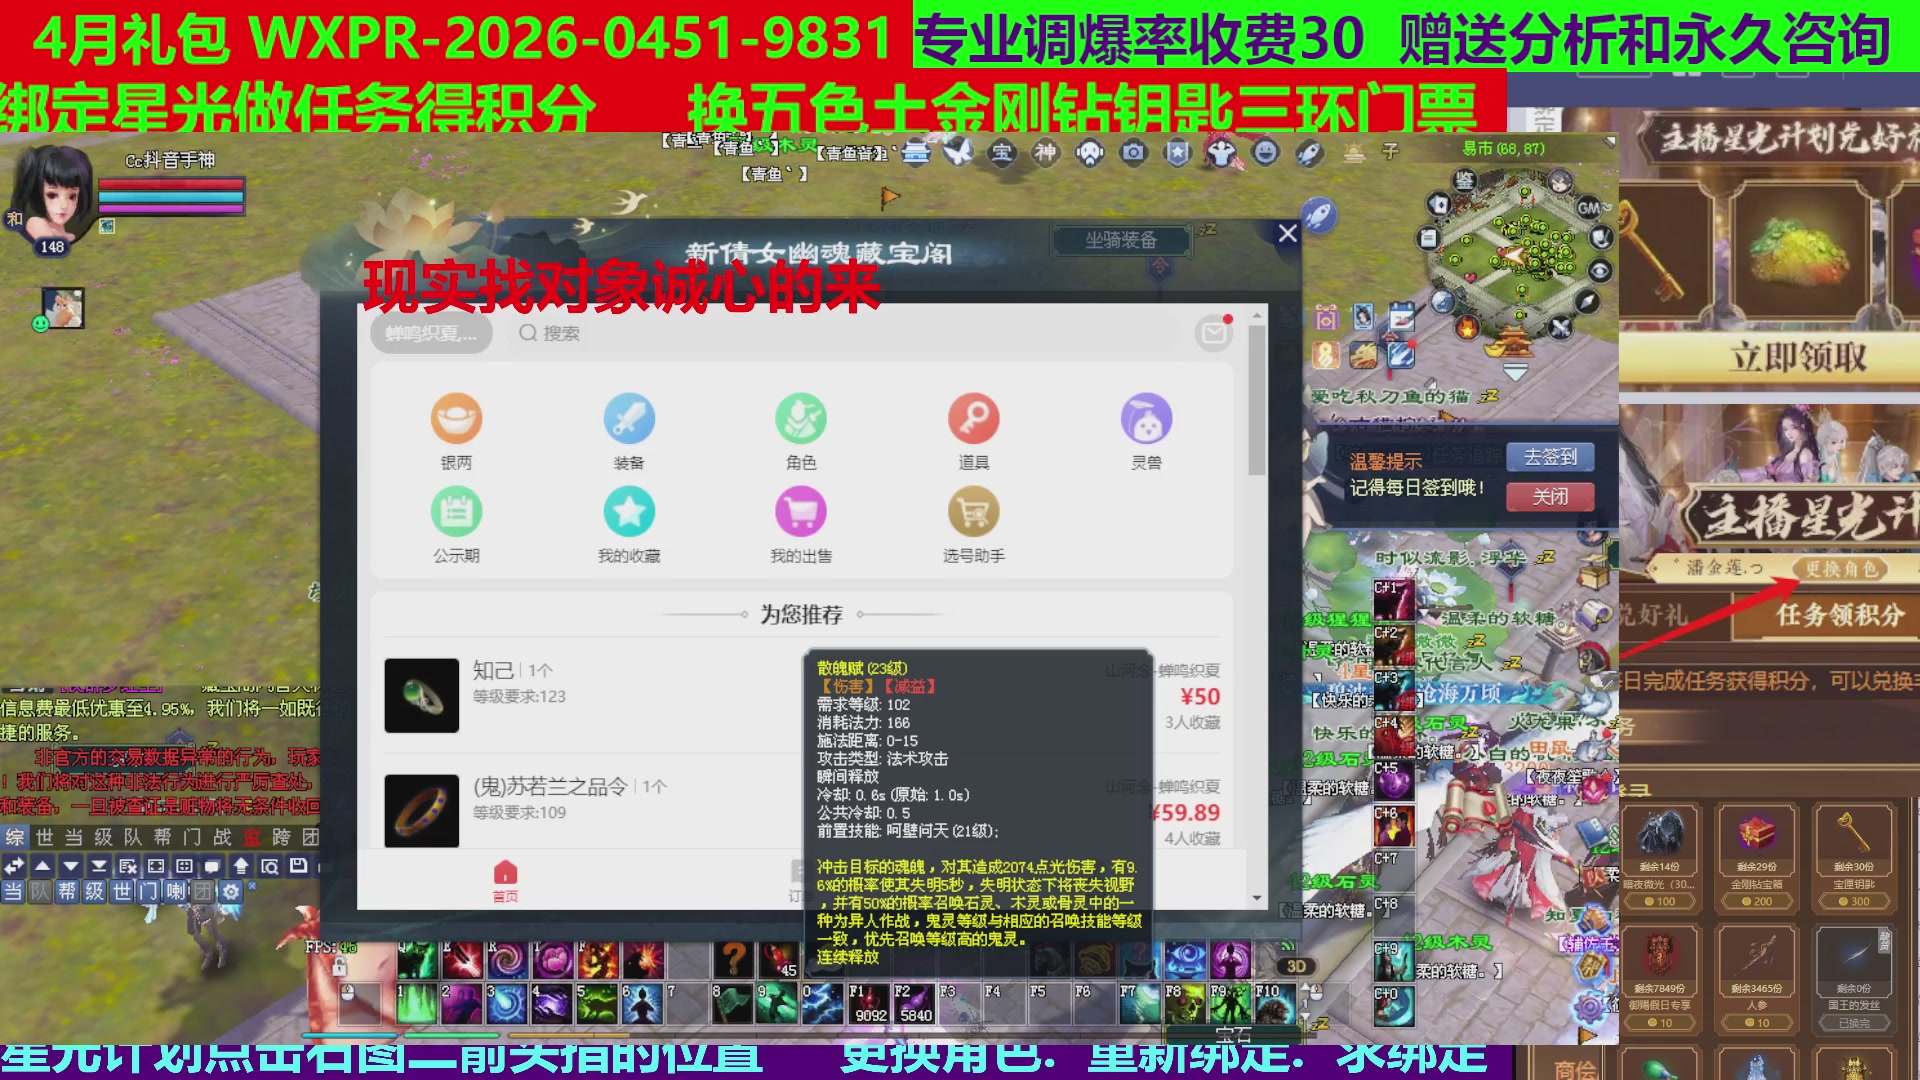
Task: Click the chat settings gear icon
Action: (x=231, y=891)
